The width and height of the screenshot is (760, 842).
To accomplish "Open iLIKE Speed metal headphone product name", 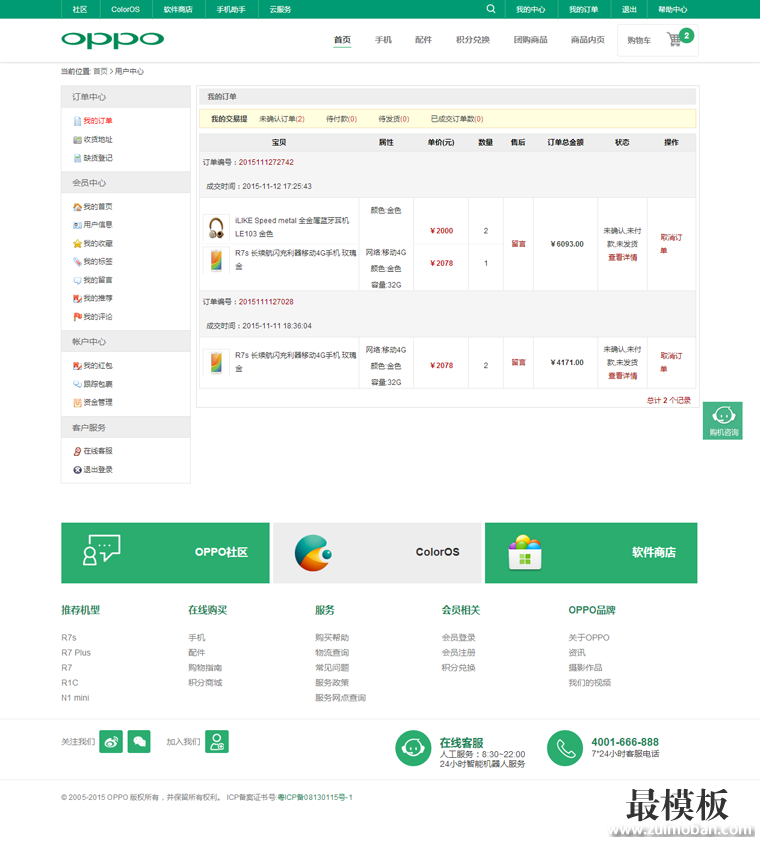I will point(292,227).
